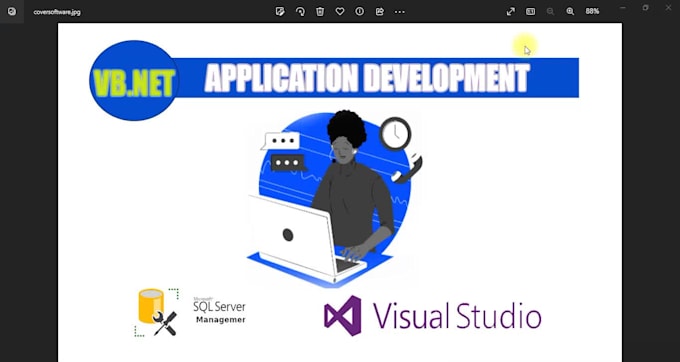Enter fullscreen with the diagonal arrows icon
680x362 pixels.
click(511, 12)
